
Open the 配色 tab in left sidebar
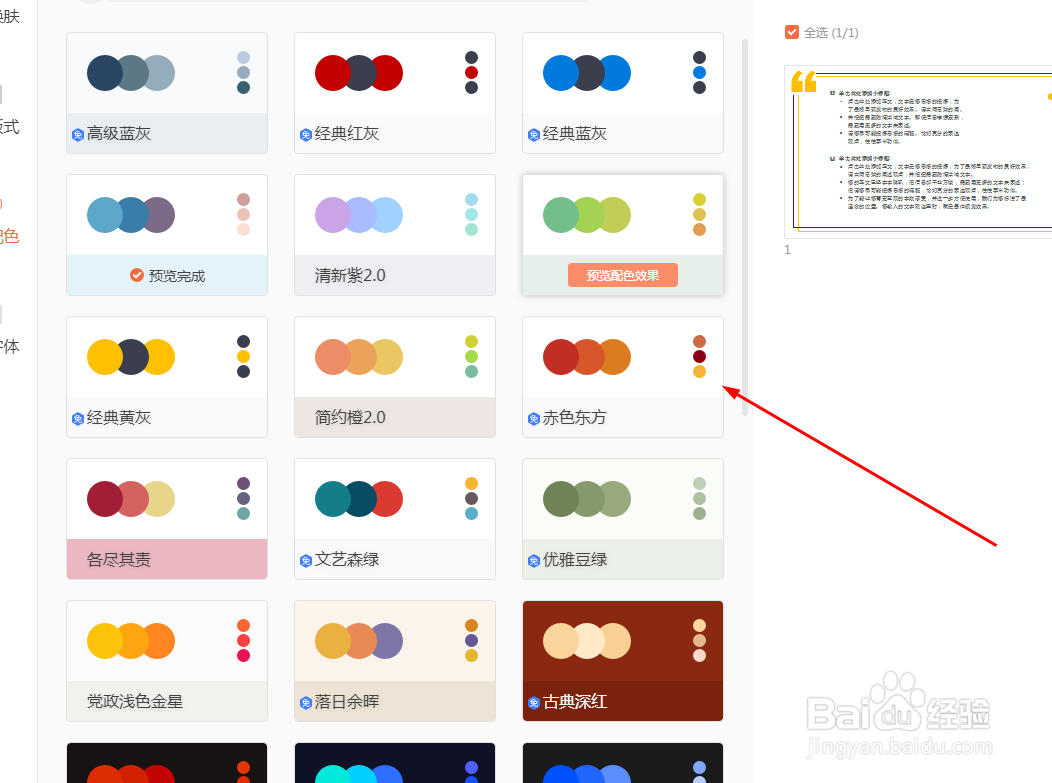9,236
